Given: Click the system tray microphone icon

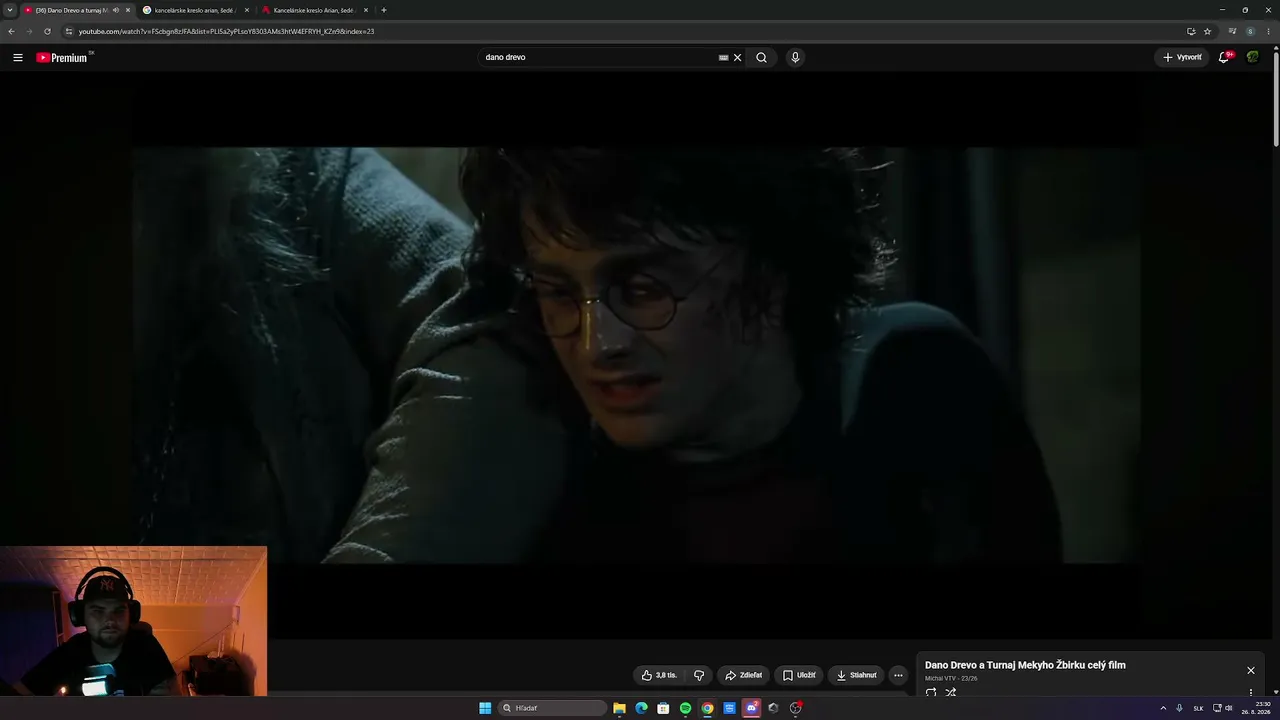Looking at the screenshot, I should pyautogui.click(x=1179, y=708).
